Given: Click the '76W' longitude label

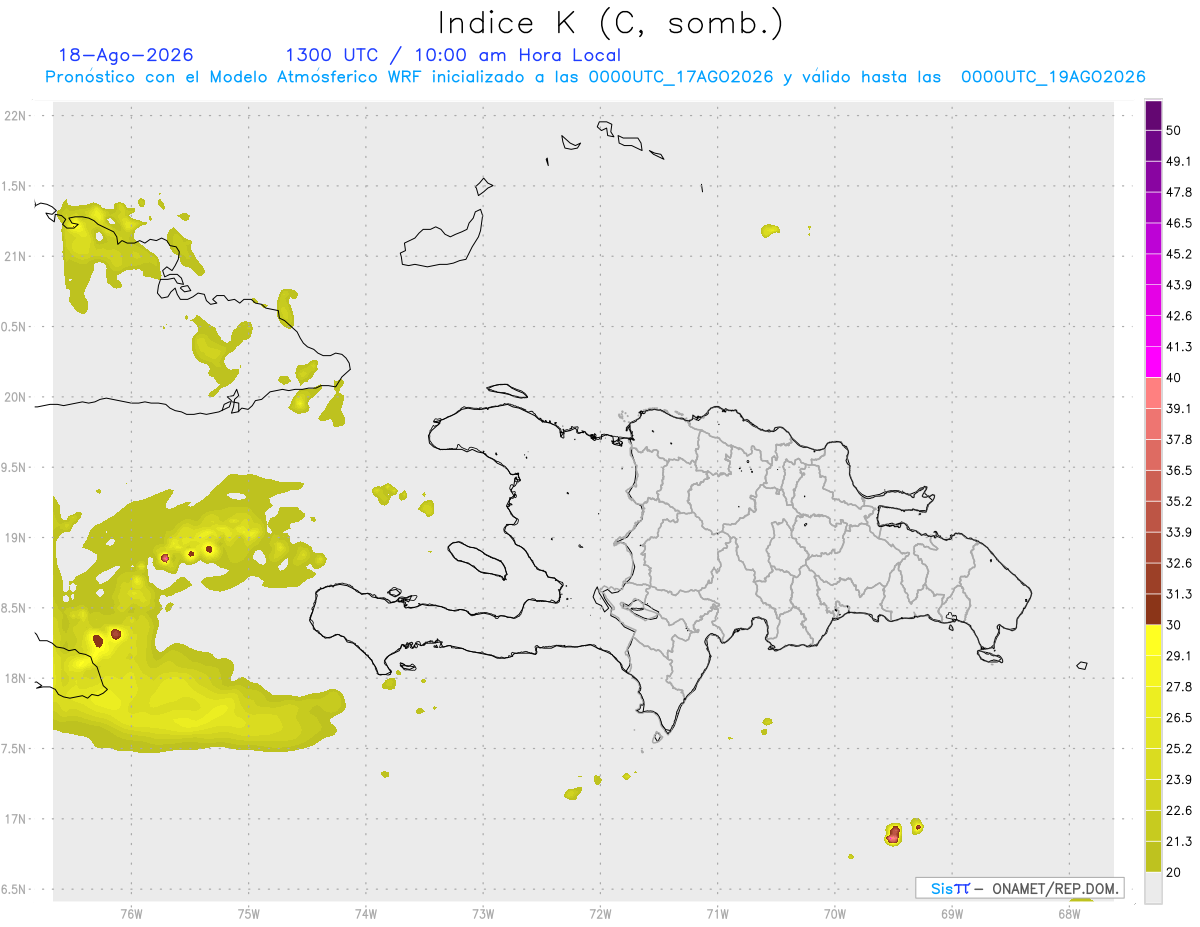Looking at the screenshot, I should point(131,914).
